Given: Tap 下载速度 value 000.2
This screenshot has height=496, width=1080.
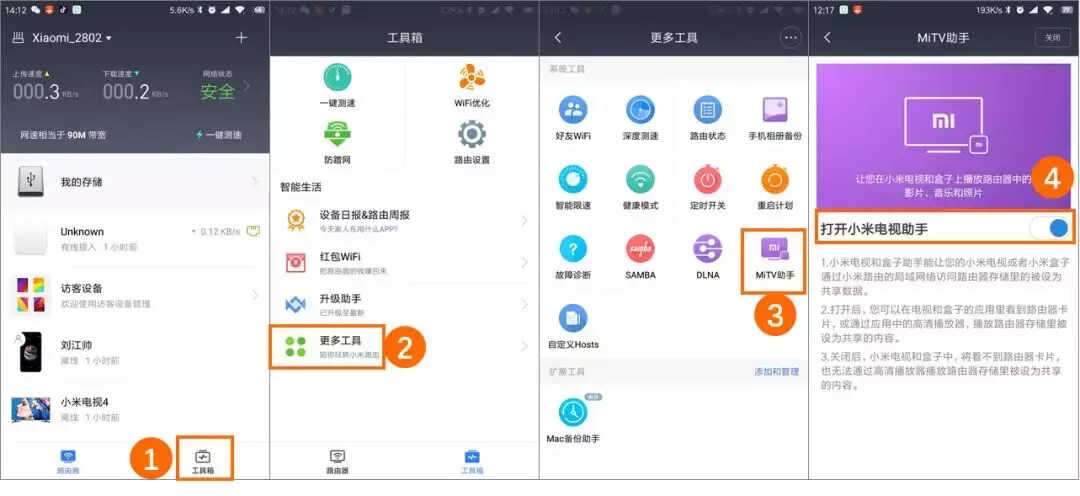Looking at the screenshot, I should pyautogui.click(x=126, y=92).
